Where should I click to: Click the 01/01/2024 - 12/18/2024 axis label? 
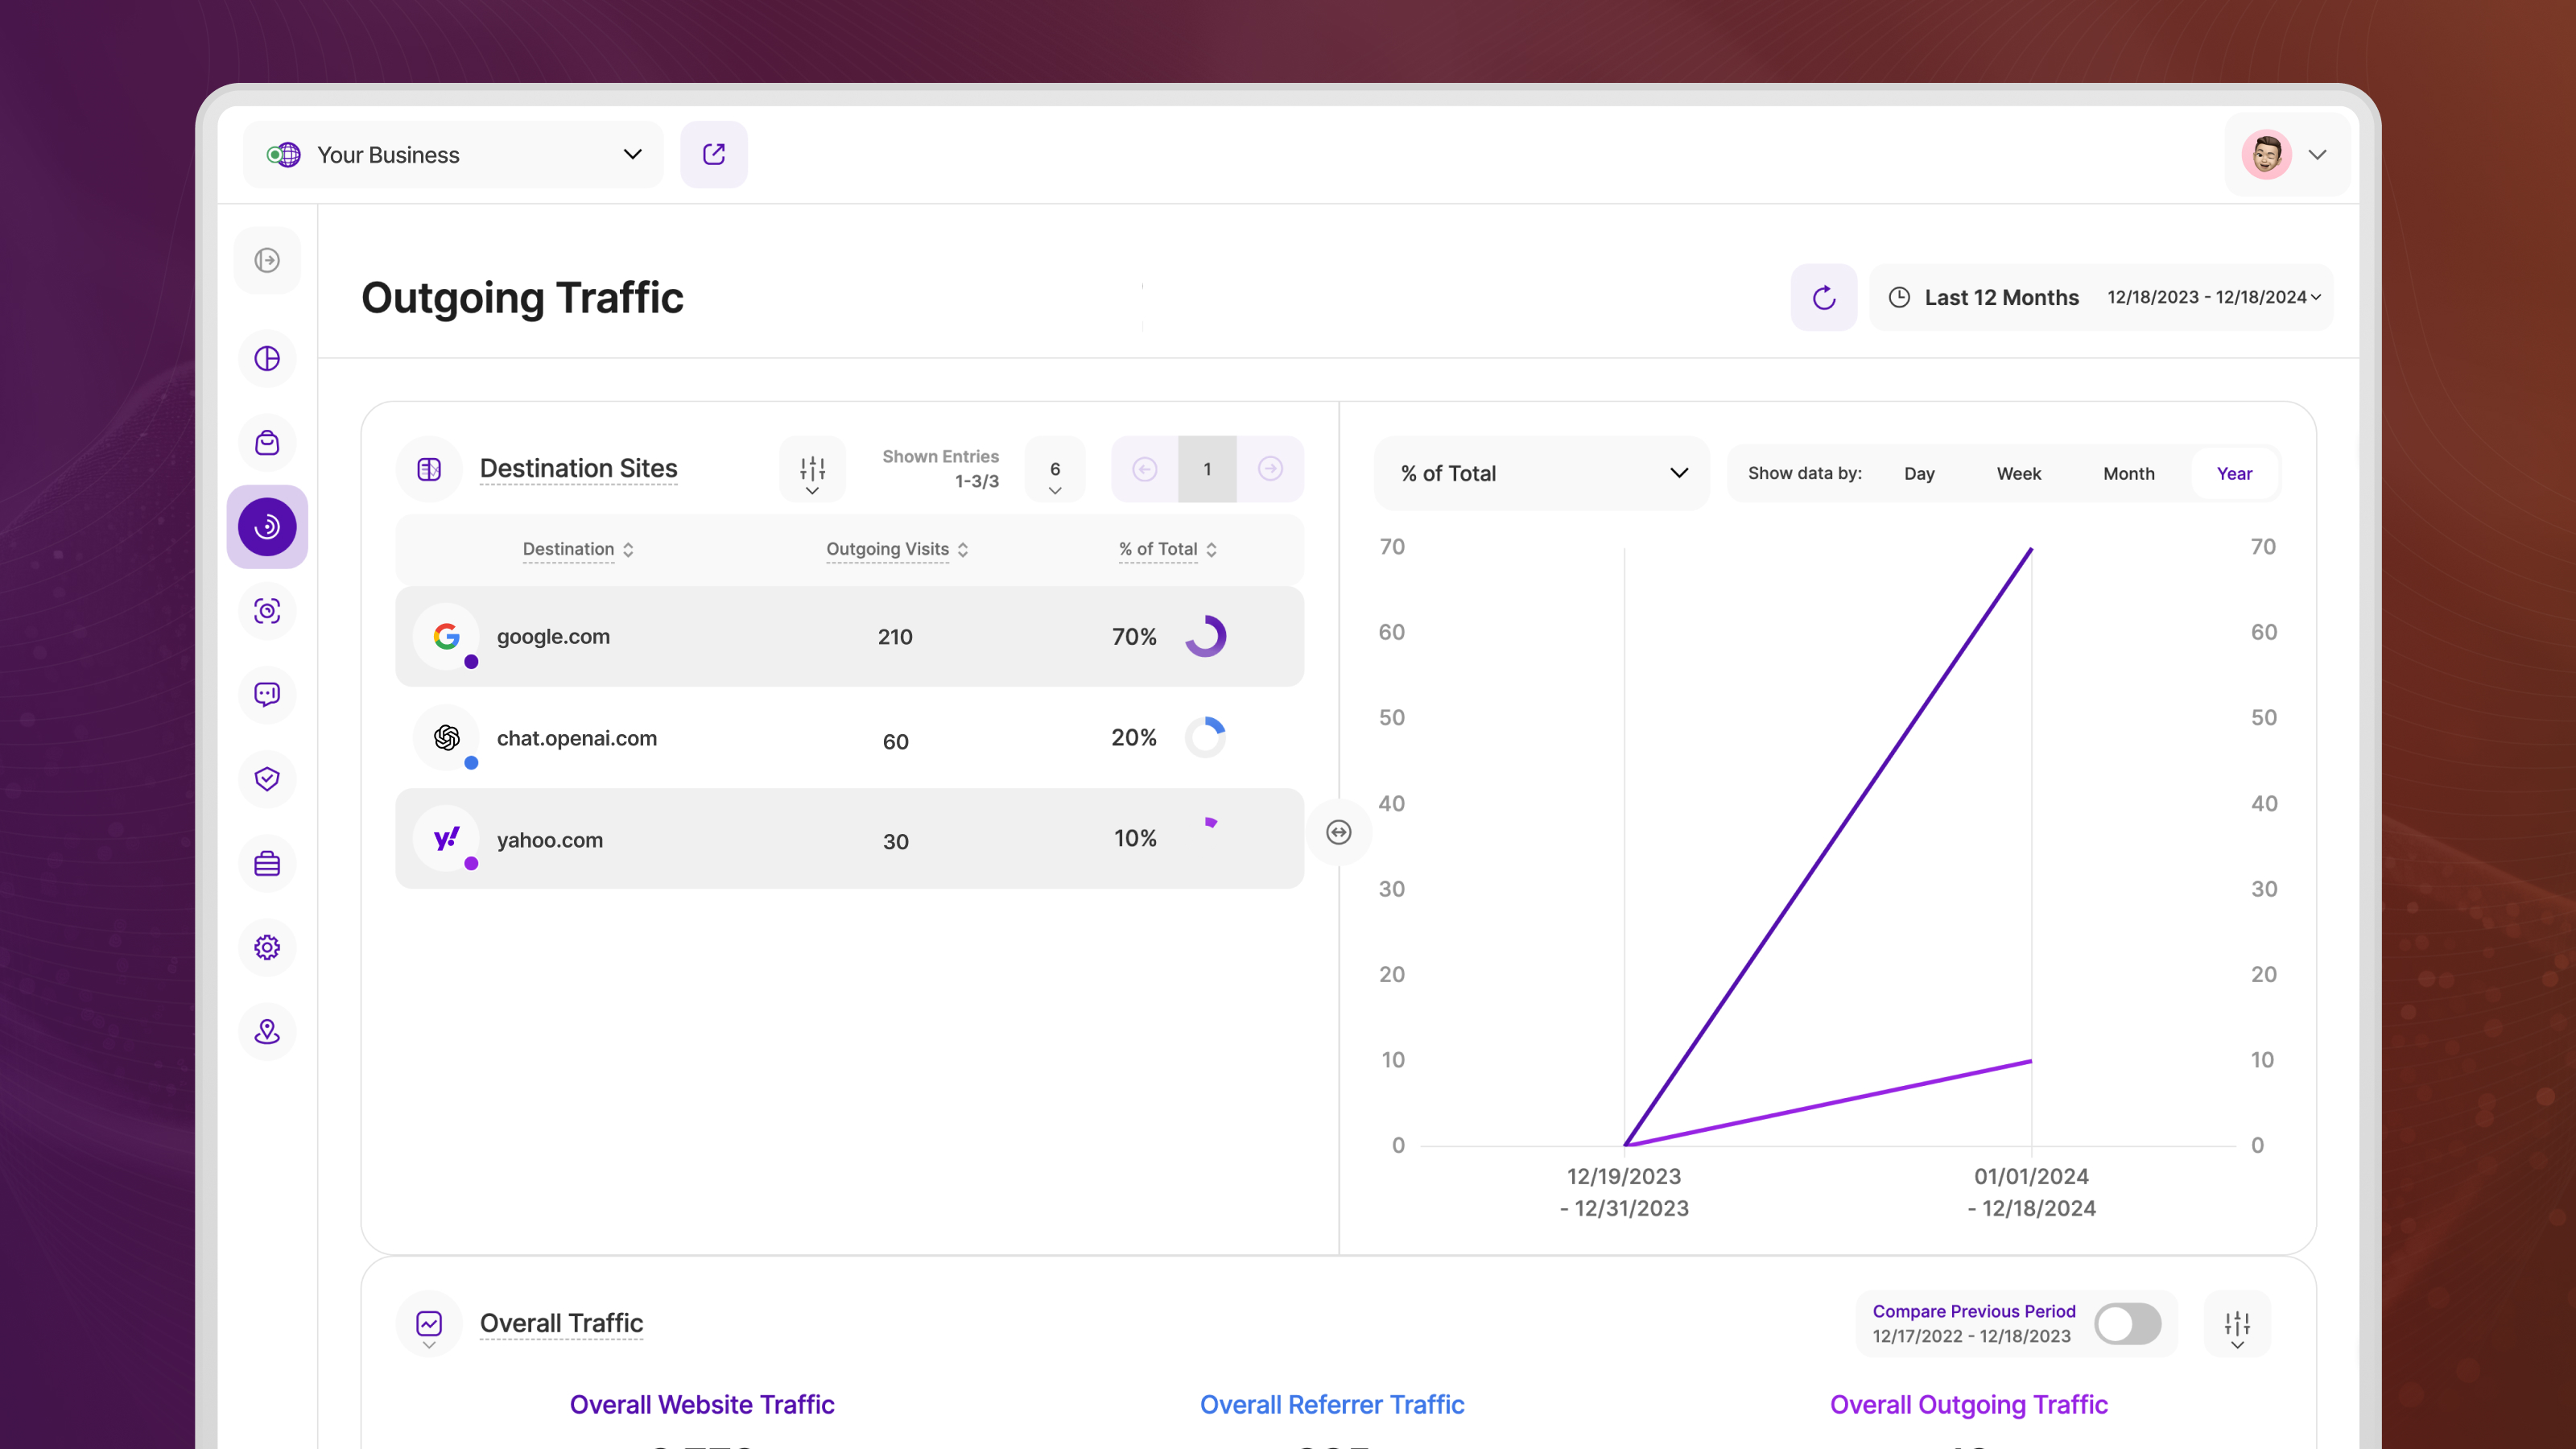point(2031,1192)
